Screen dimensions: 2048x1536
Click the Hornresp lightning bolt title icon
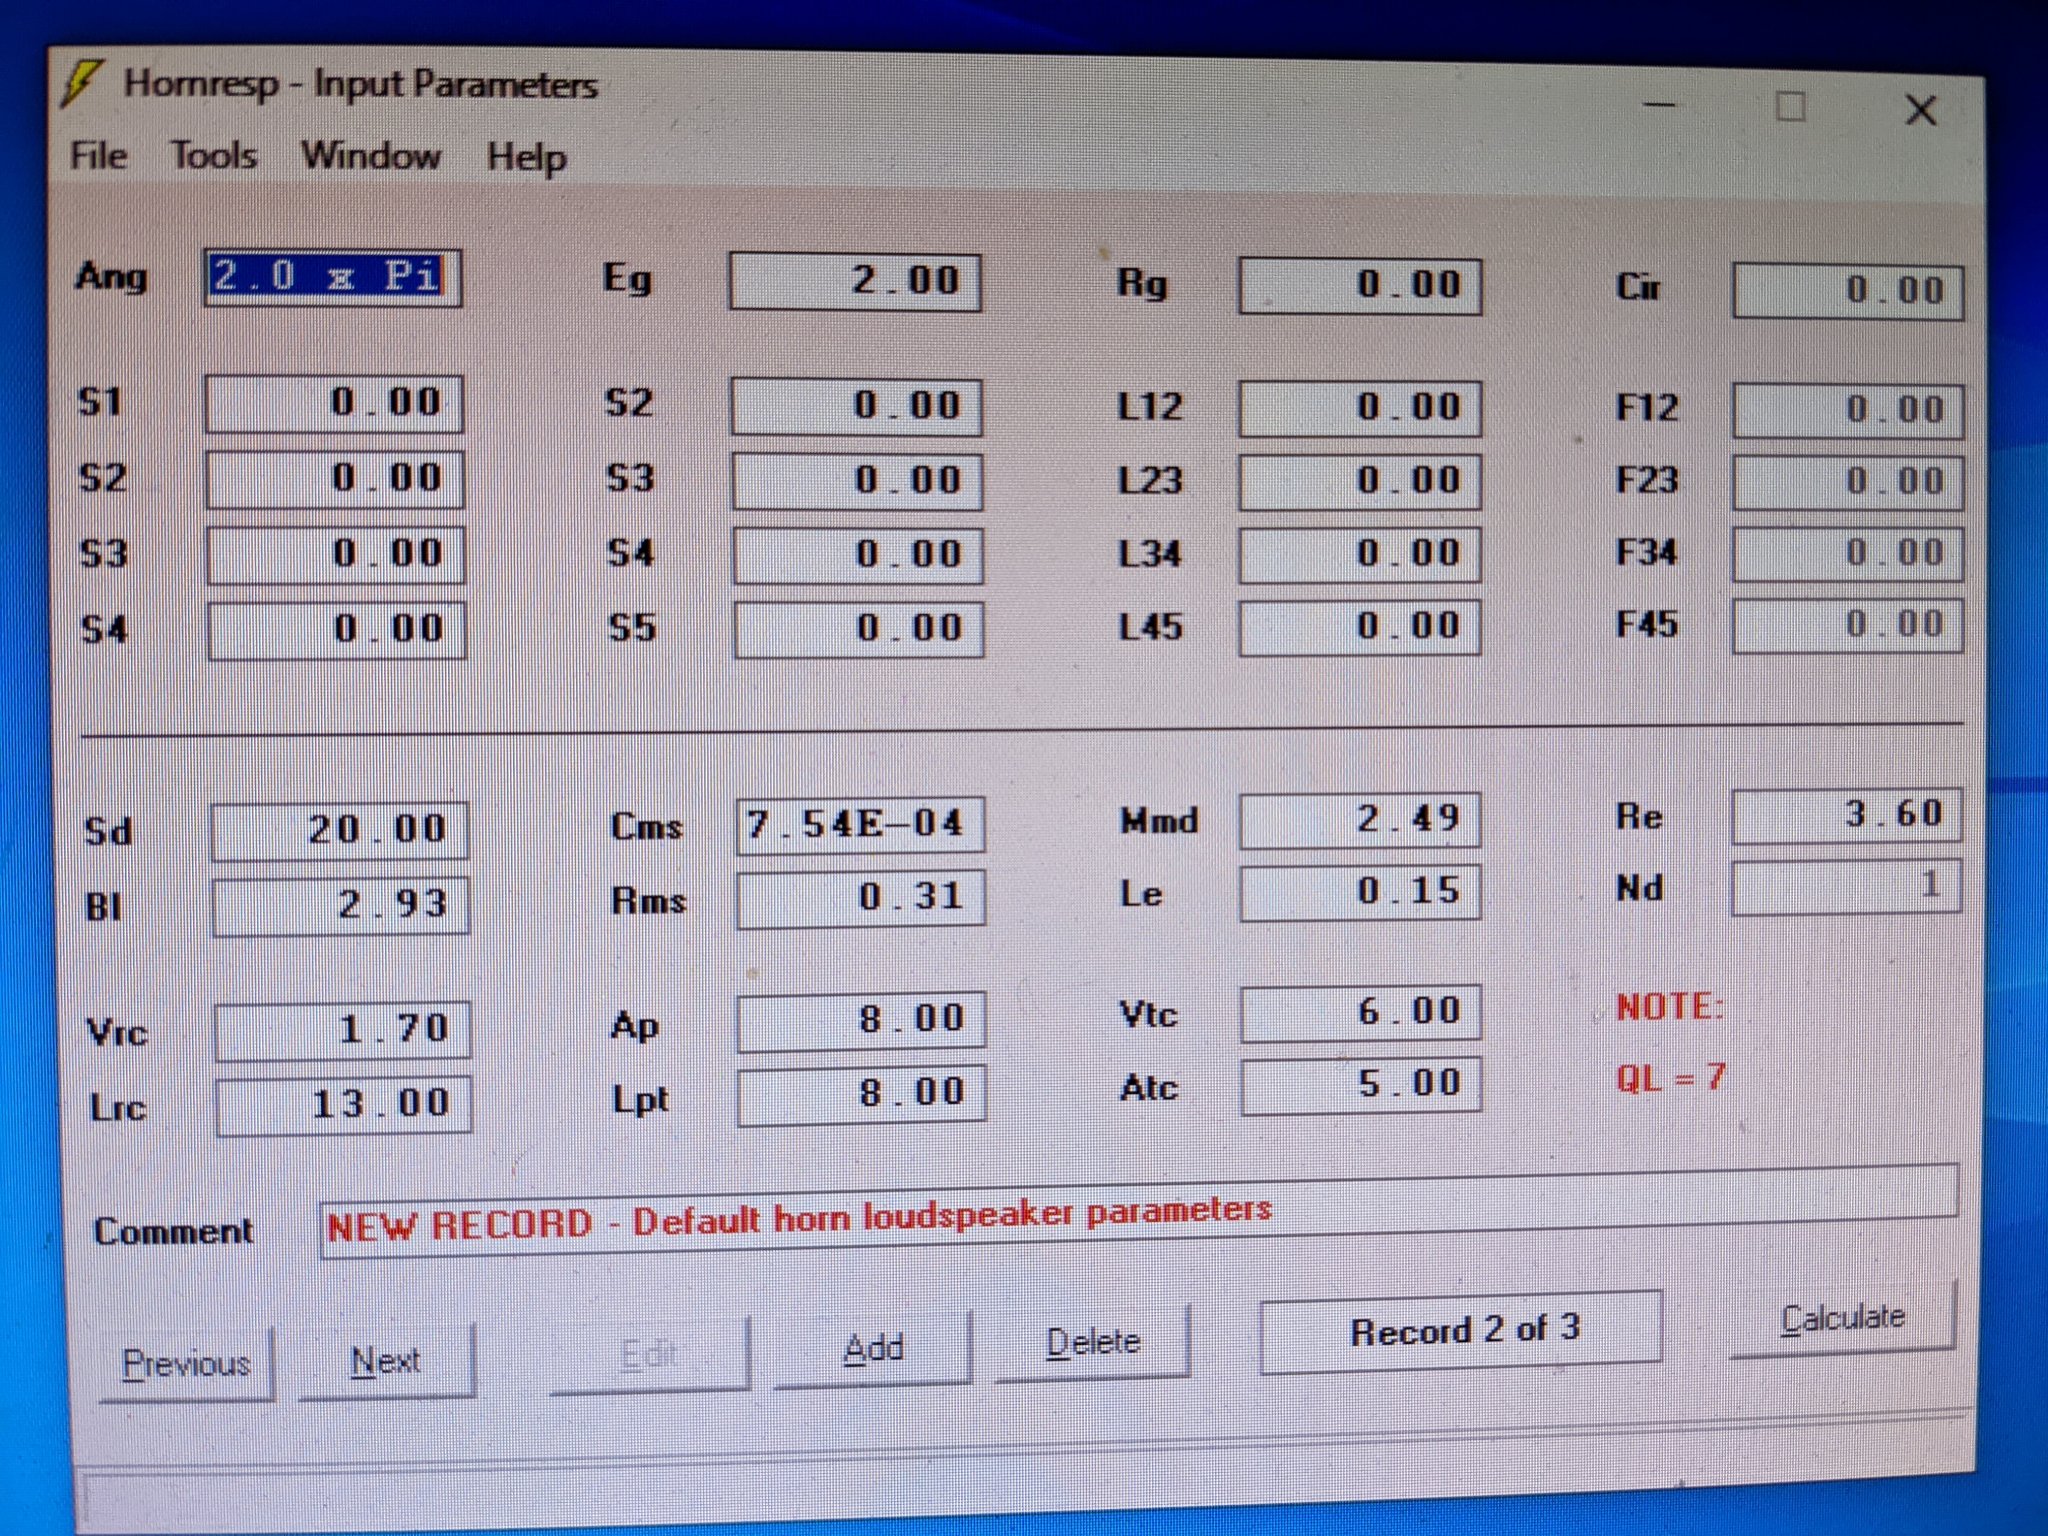(83, 83)
